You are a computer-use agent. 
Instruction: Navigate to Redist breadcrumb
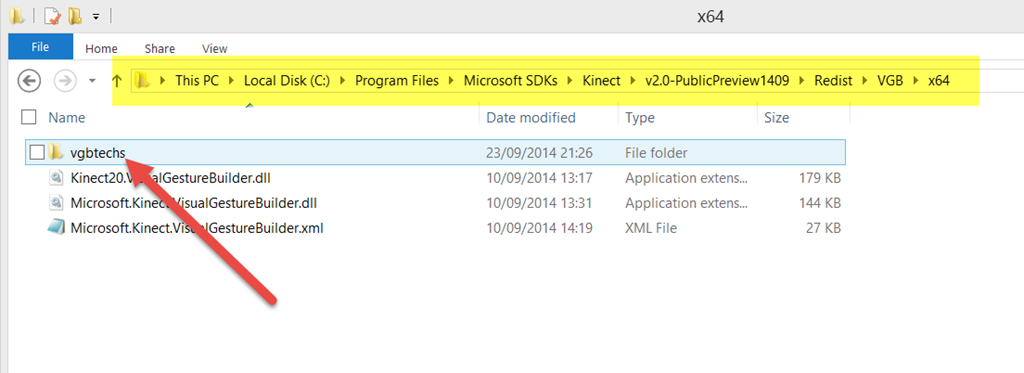tap(833, 81)
